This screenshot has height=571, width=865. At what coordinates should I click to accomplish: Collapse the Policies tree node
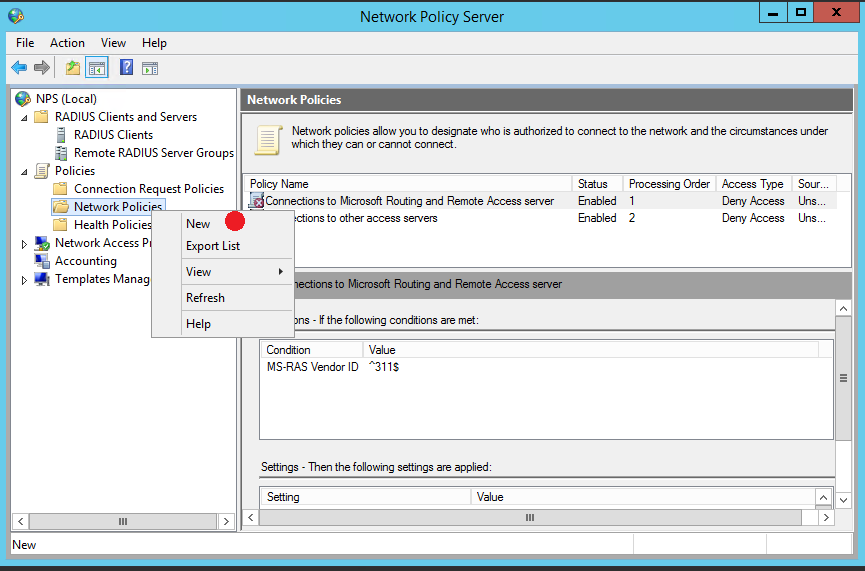pos(24,172)
